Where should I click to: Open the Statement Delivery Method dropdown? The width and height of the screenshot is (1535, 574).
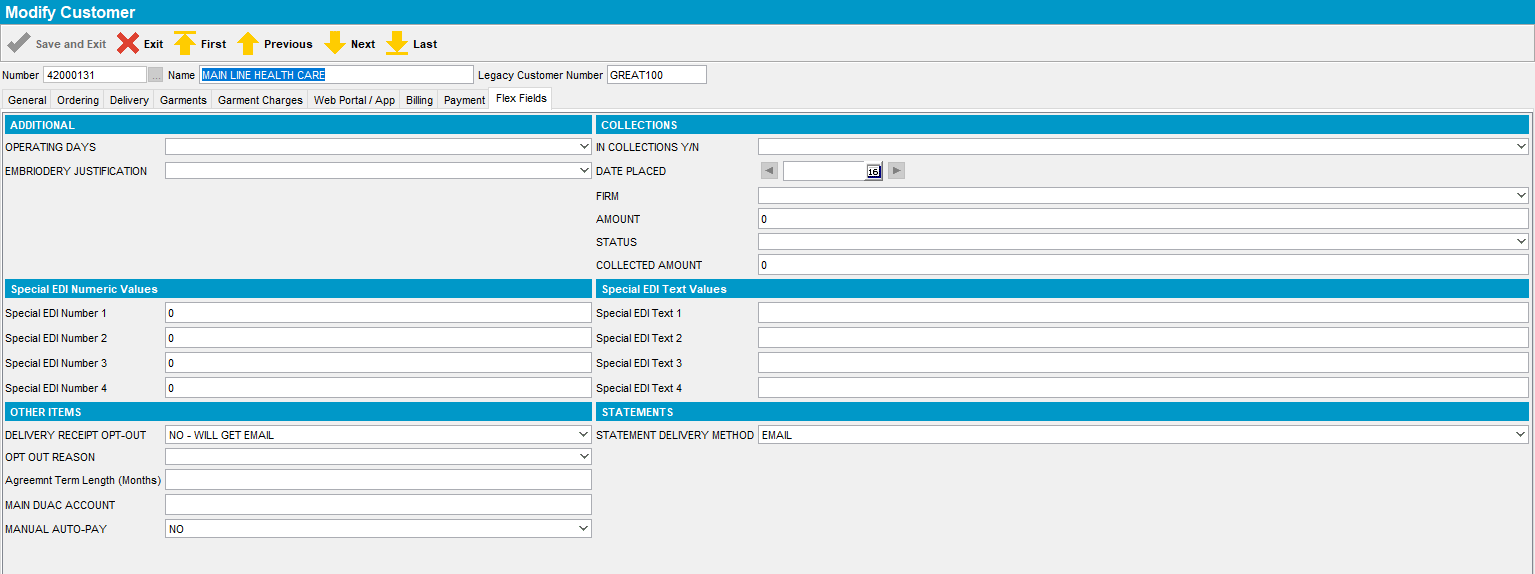coord(1521,435)
